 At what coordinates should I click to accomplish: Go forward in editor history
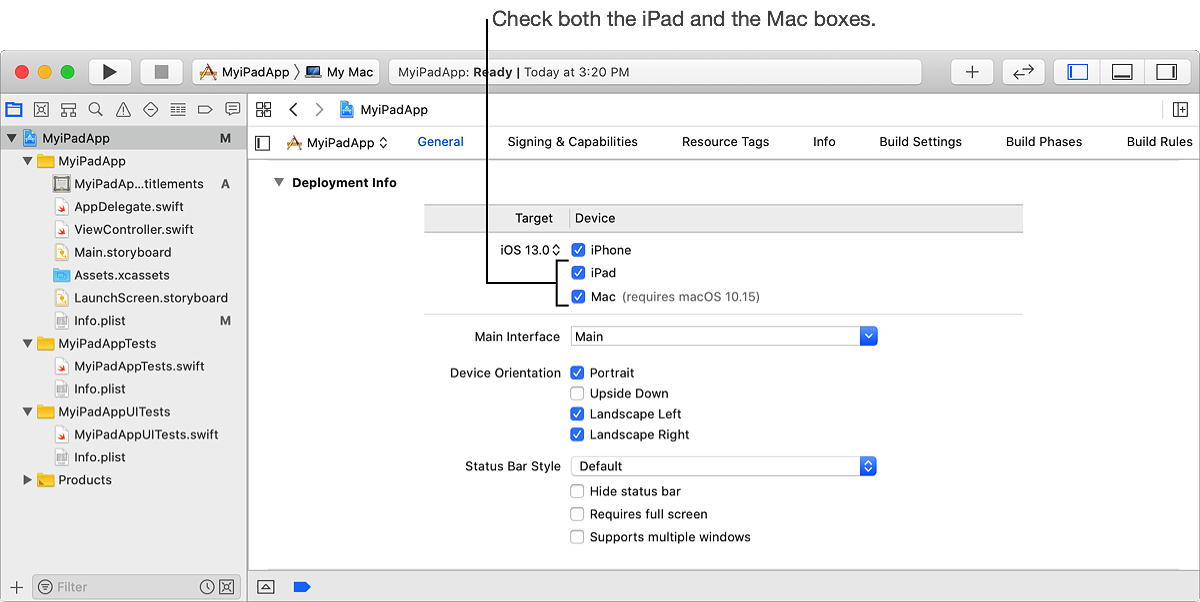coord(319,109)
